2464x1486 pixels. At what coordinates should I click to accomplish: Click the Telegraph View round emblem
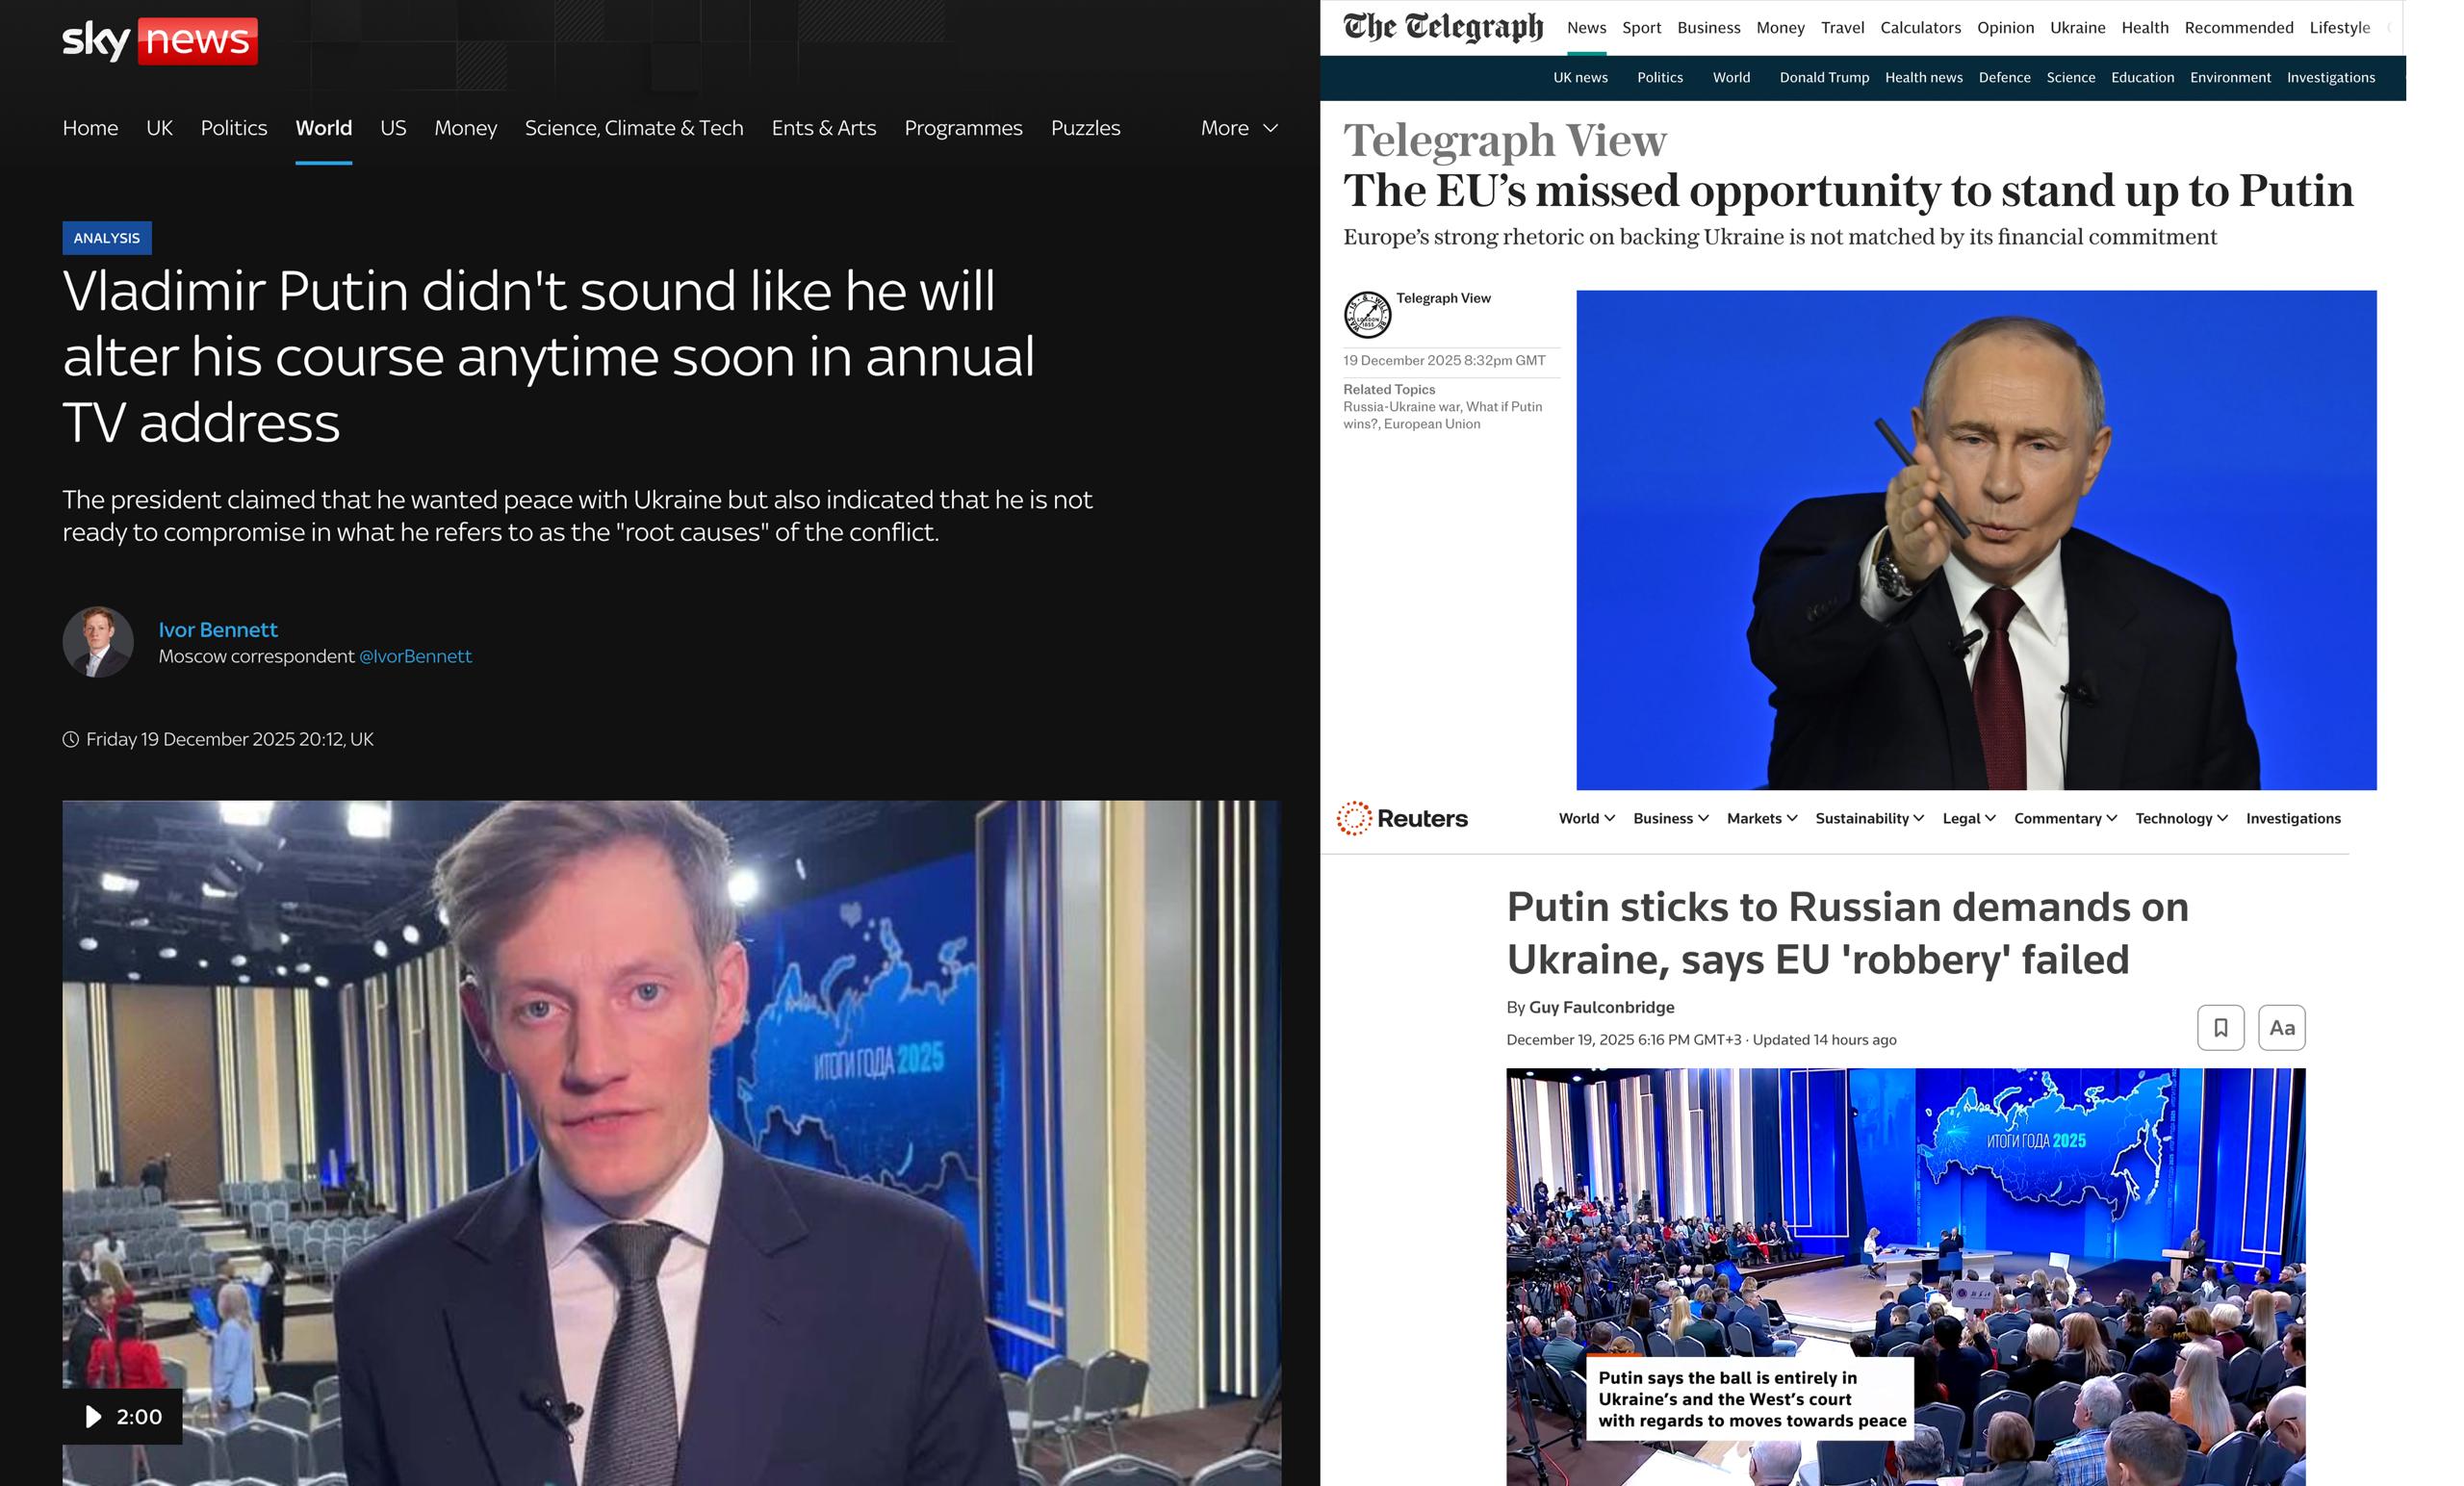(x=1367, y=315)
